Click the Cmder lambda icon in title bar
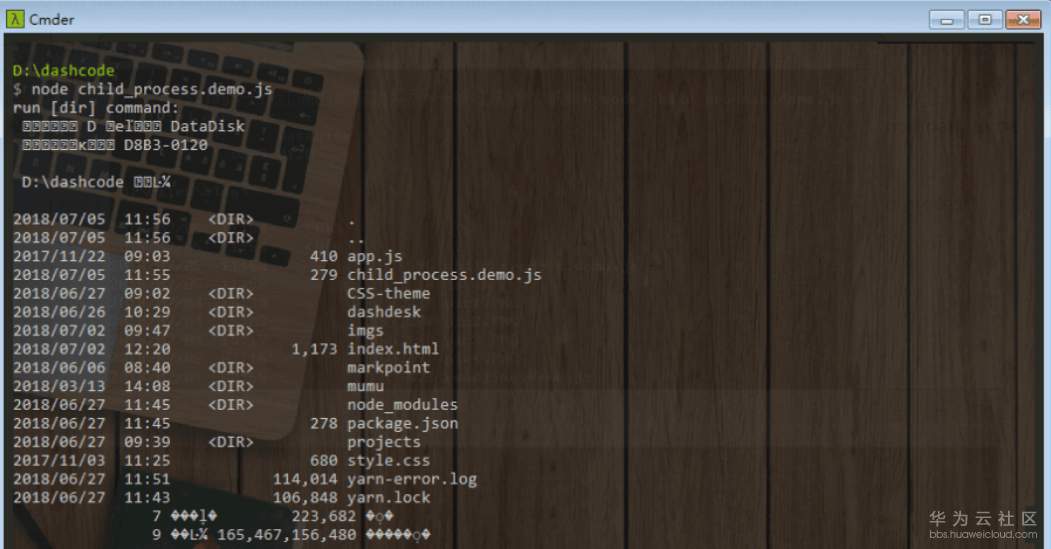1051x549 pixels. click(x=15, y=19)
